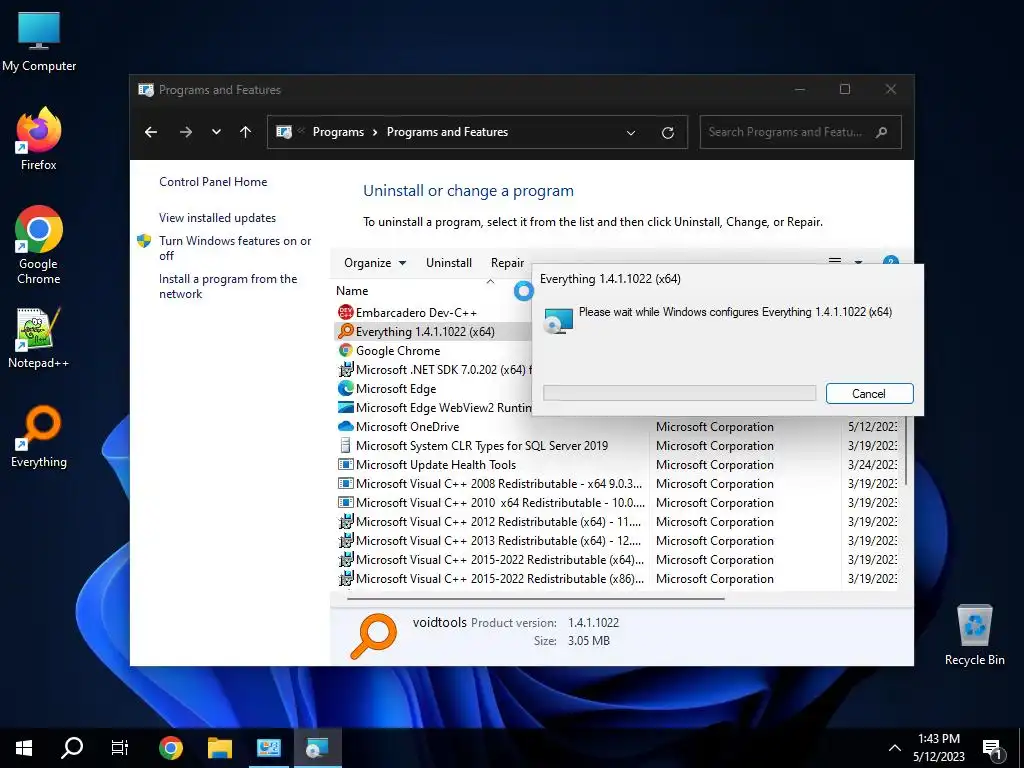Select Visual C++ 2008 Redistributable x64 entry

490,483
